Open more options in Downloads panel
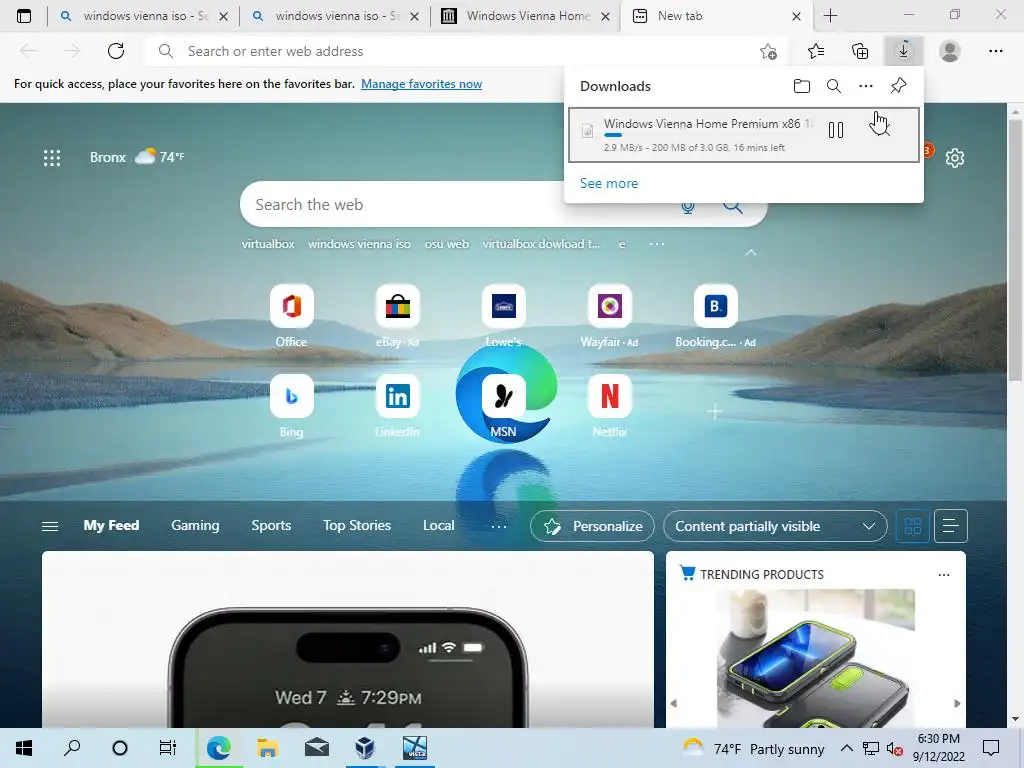 click(x=866, y=86)
